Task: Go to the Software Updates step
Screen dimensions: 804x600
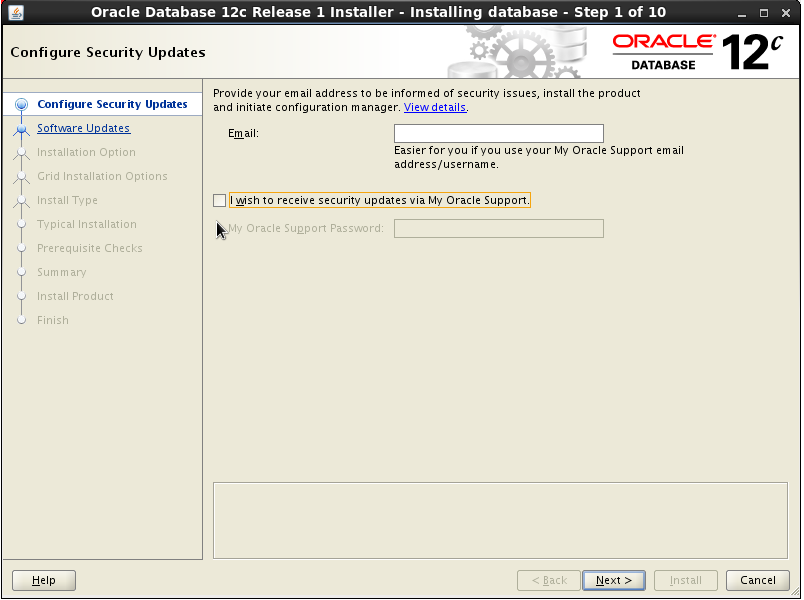Action: point(84,128)
